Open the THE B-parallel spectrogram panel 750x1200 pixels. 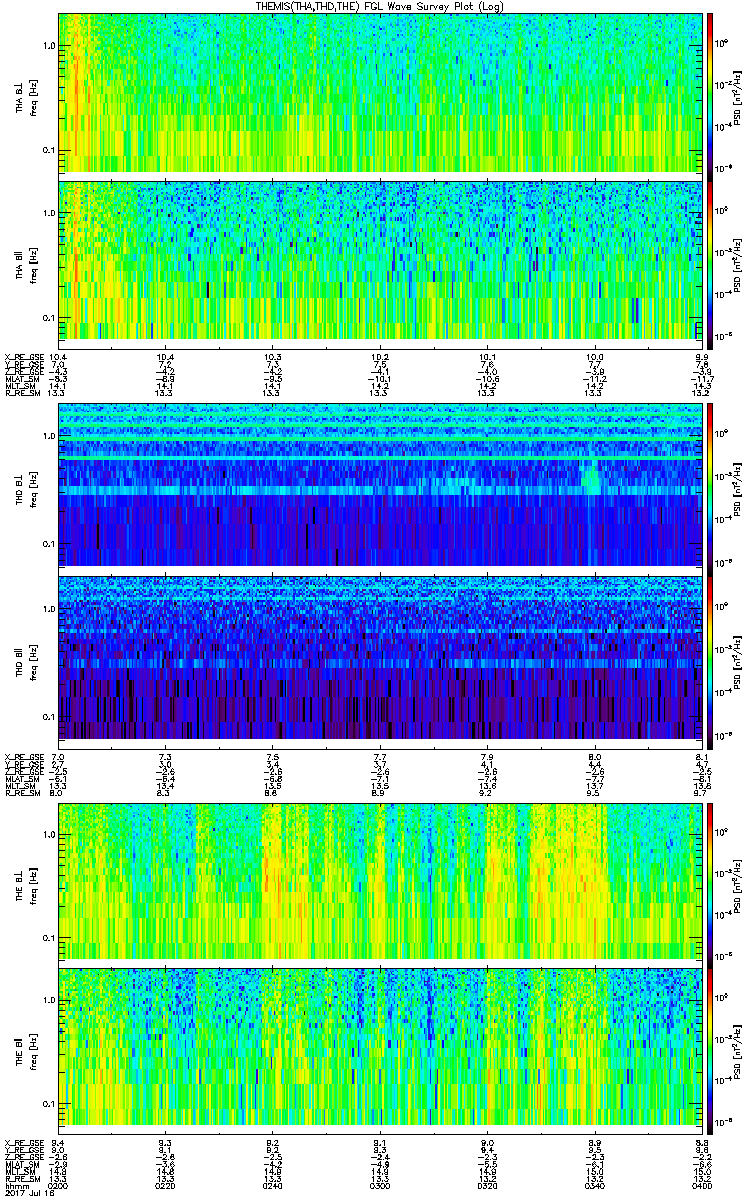[380, 1045]
